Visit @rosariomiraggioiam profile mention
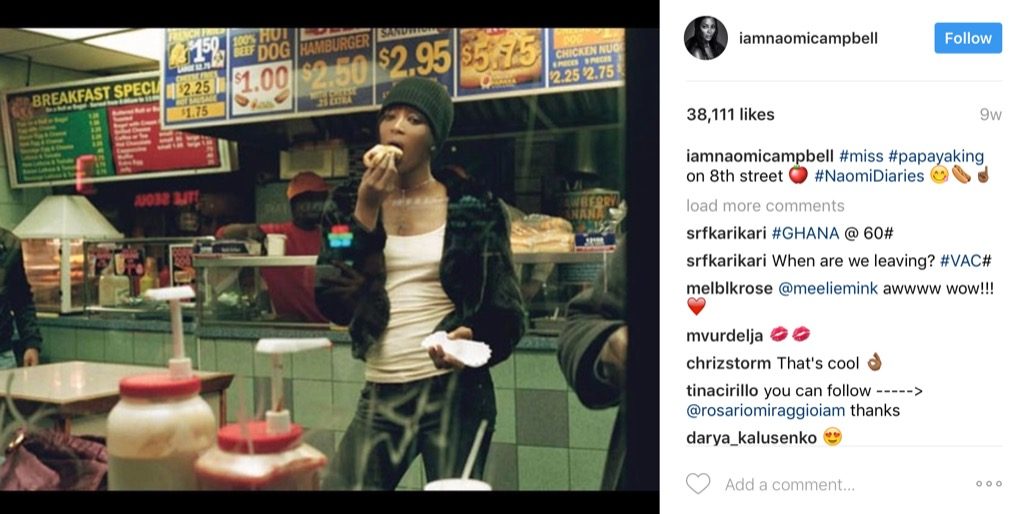 pyautogui.click(x=765, y=411)
